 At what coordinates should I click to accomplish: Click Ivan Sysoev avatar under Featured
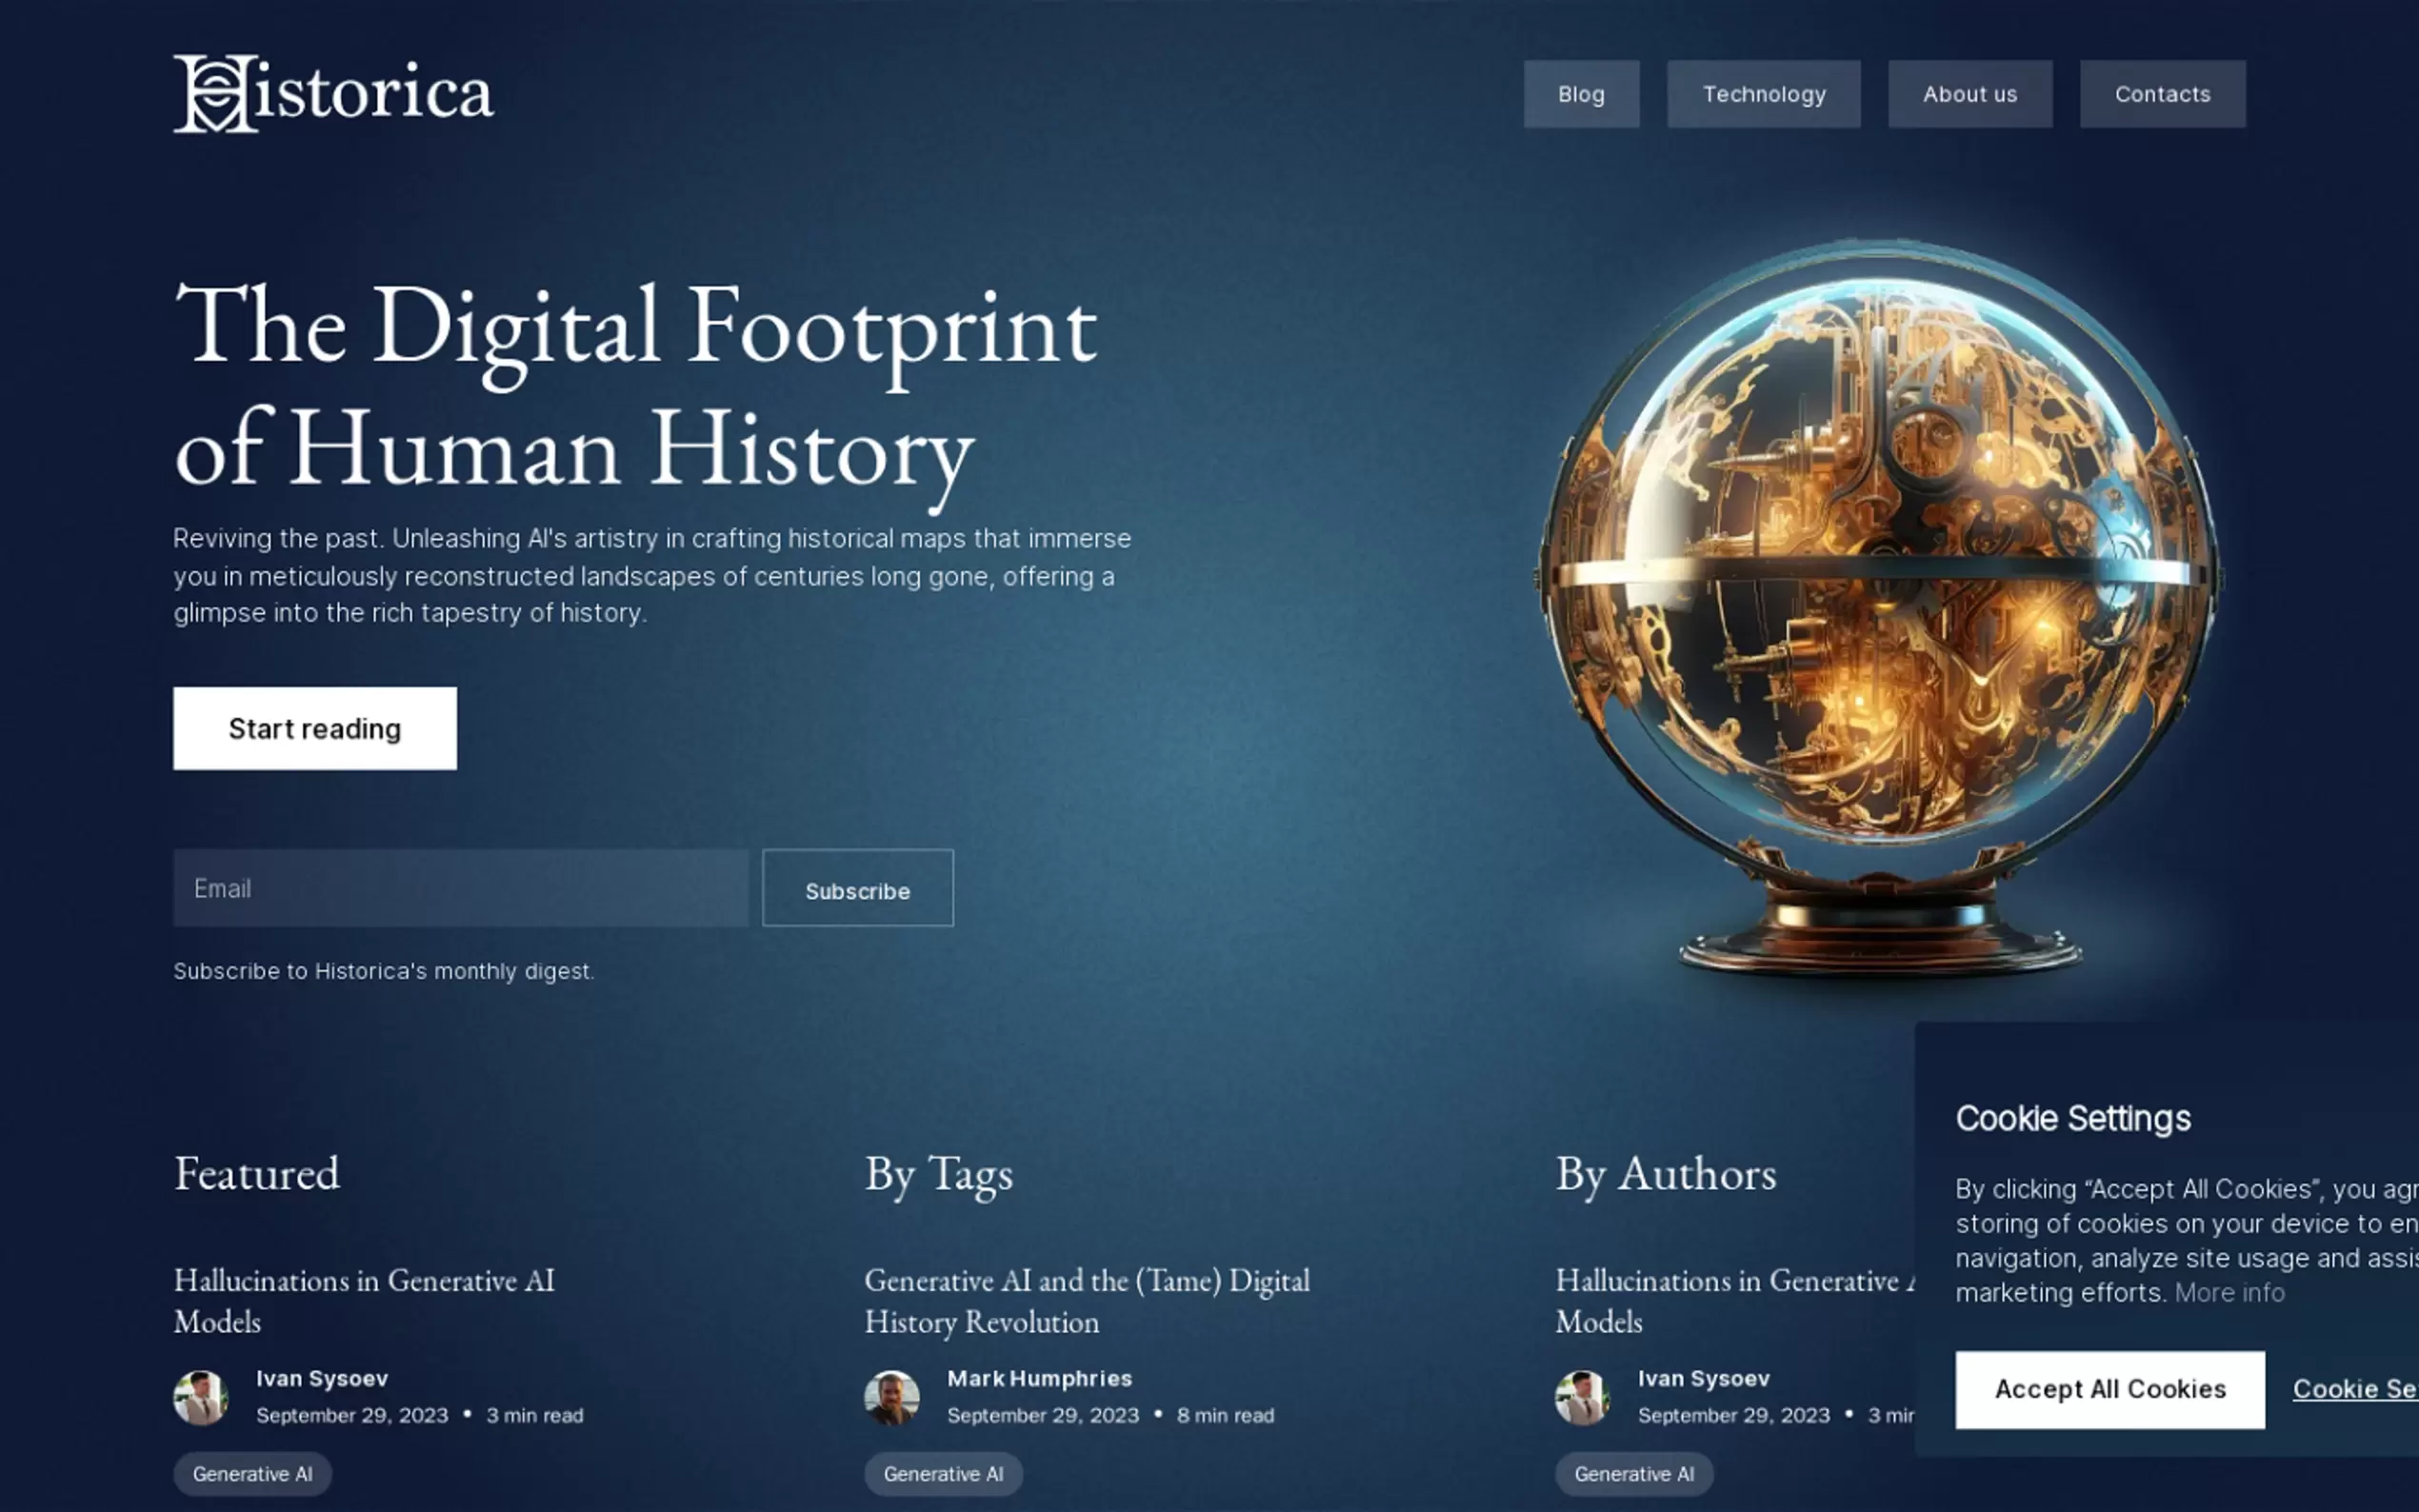(x=201, y=1397)
